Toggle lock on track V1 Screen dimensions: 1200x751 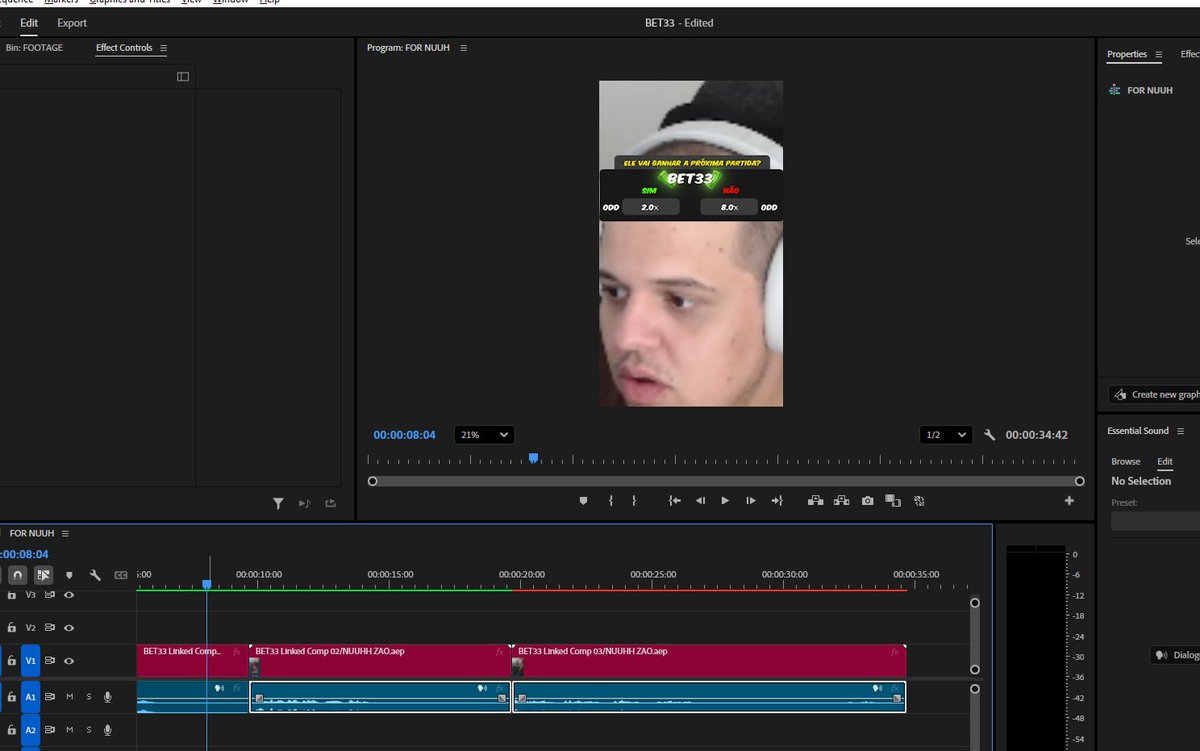[11, 661]
